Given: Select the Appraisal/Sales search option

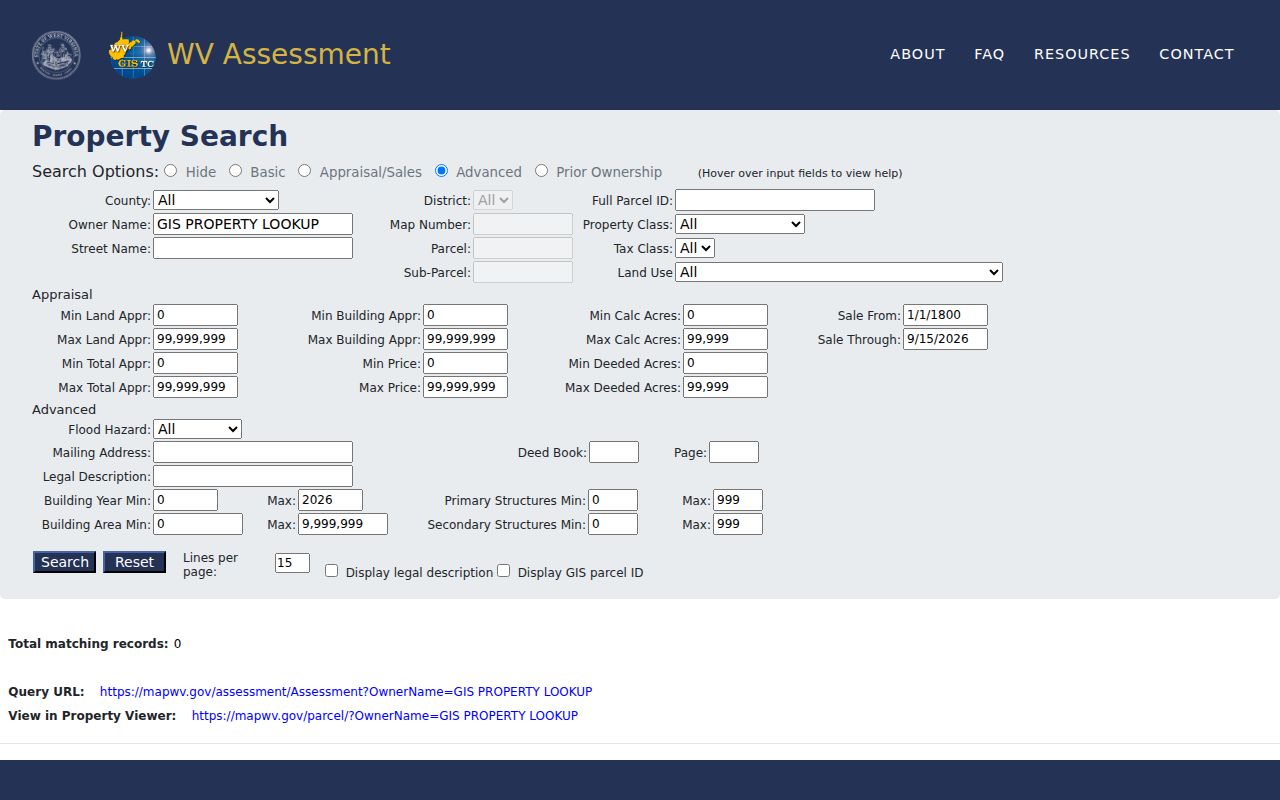Looking at the screenshot, I should click(305, 171).
